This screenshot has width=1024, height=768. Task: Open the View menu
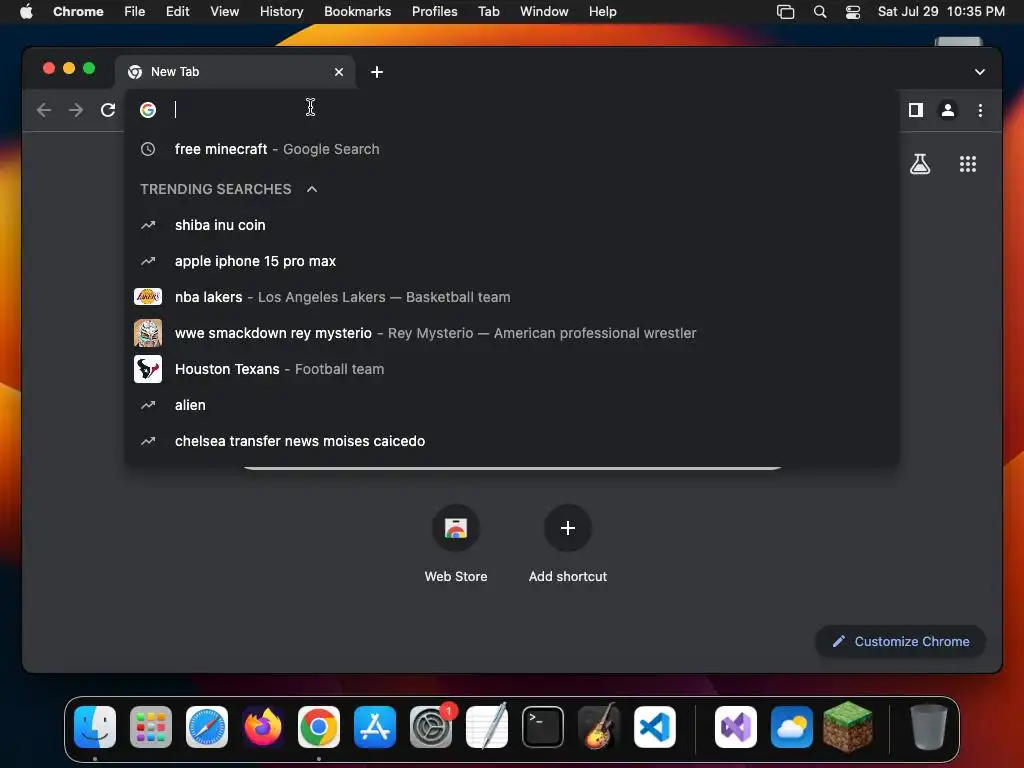pyautogui.click(x=224, y=12)
